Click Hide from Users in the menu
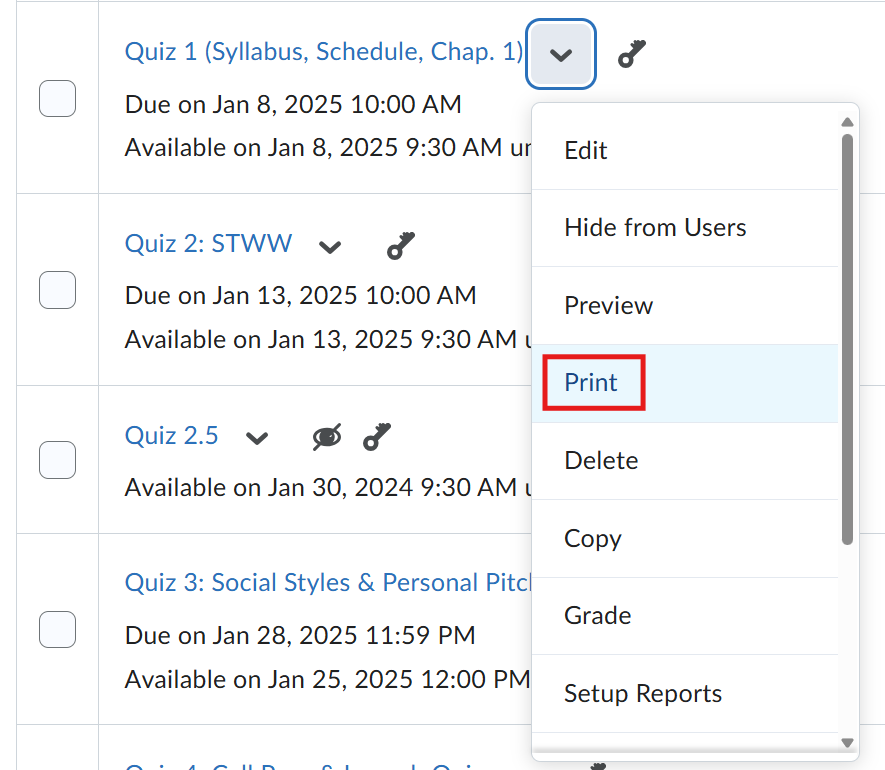This screenshot has height=770, width=885. (654, 227)
